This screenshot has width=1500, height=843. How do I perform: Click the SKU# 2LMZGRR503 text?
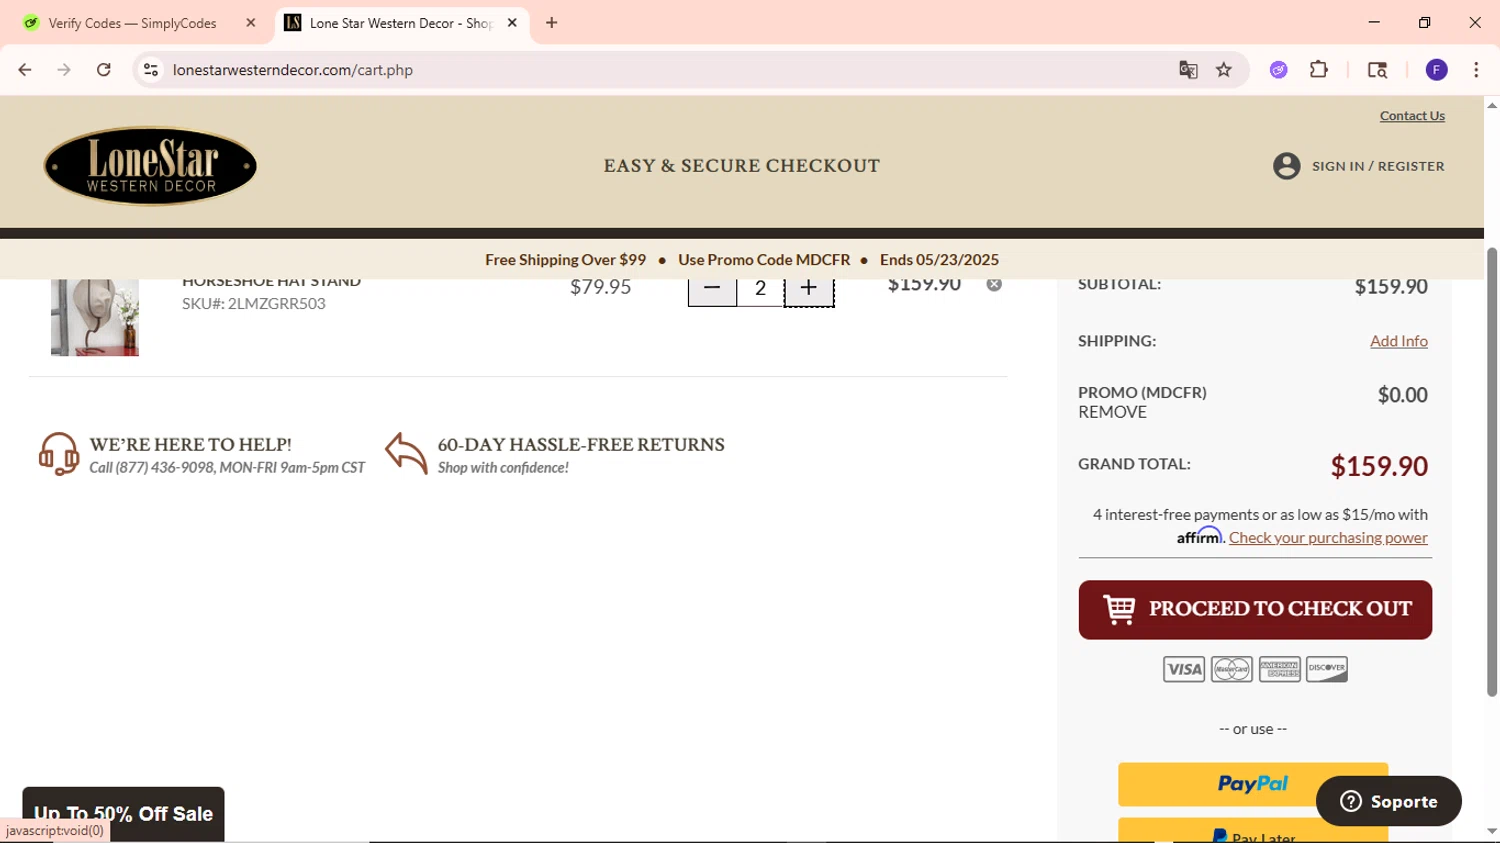pyautogui.click(x=254, y=304)
